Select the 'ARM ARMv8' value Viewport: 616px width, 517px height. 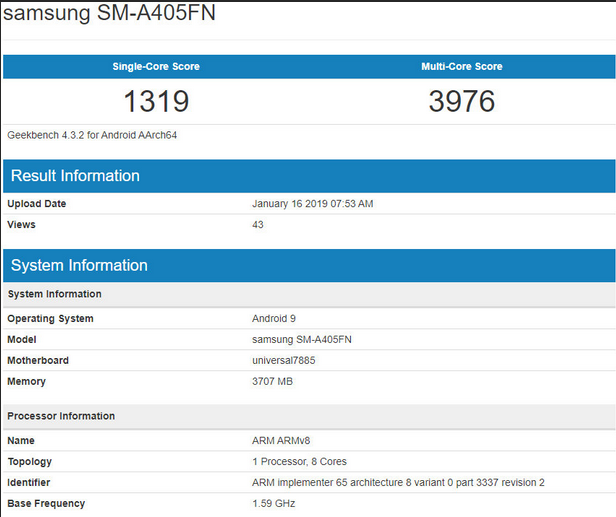pyautogui.click(x=281, y=441)
